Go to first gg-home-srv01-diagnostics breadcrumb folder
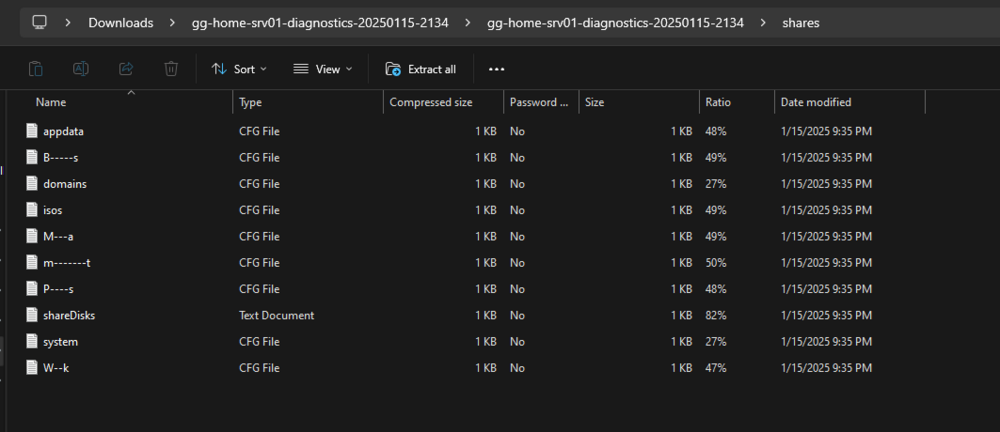 pos(320,23)
